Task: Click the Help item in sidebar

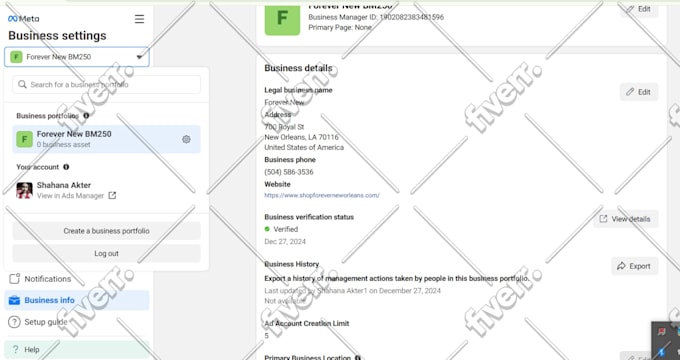Action: pyautogui.click(x=77, y=350)
